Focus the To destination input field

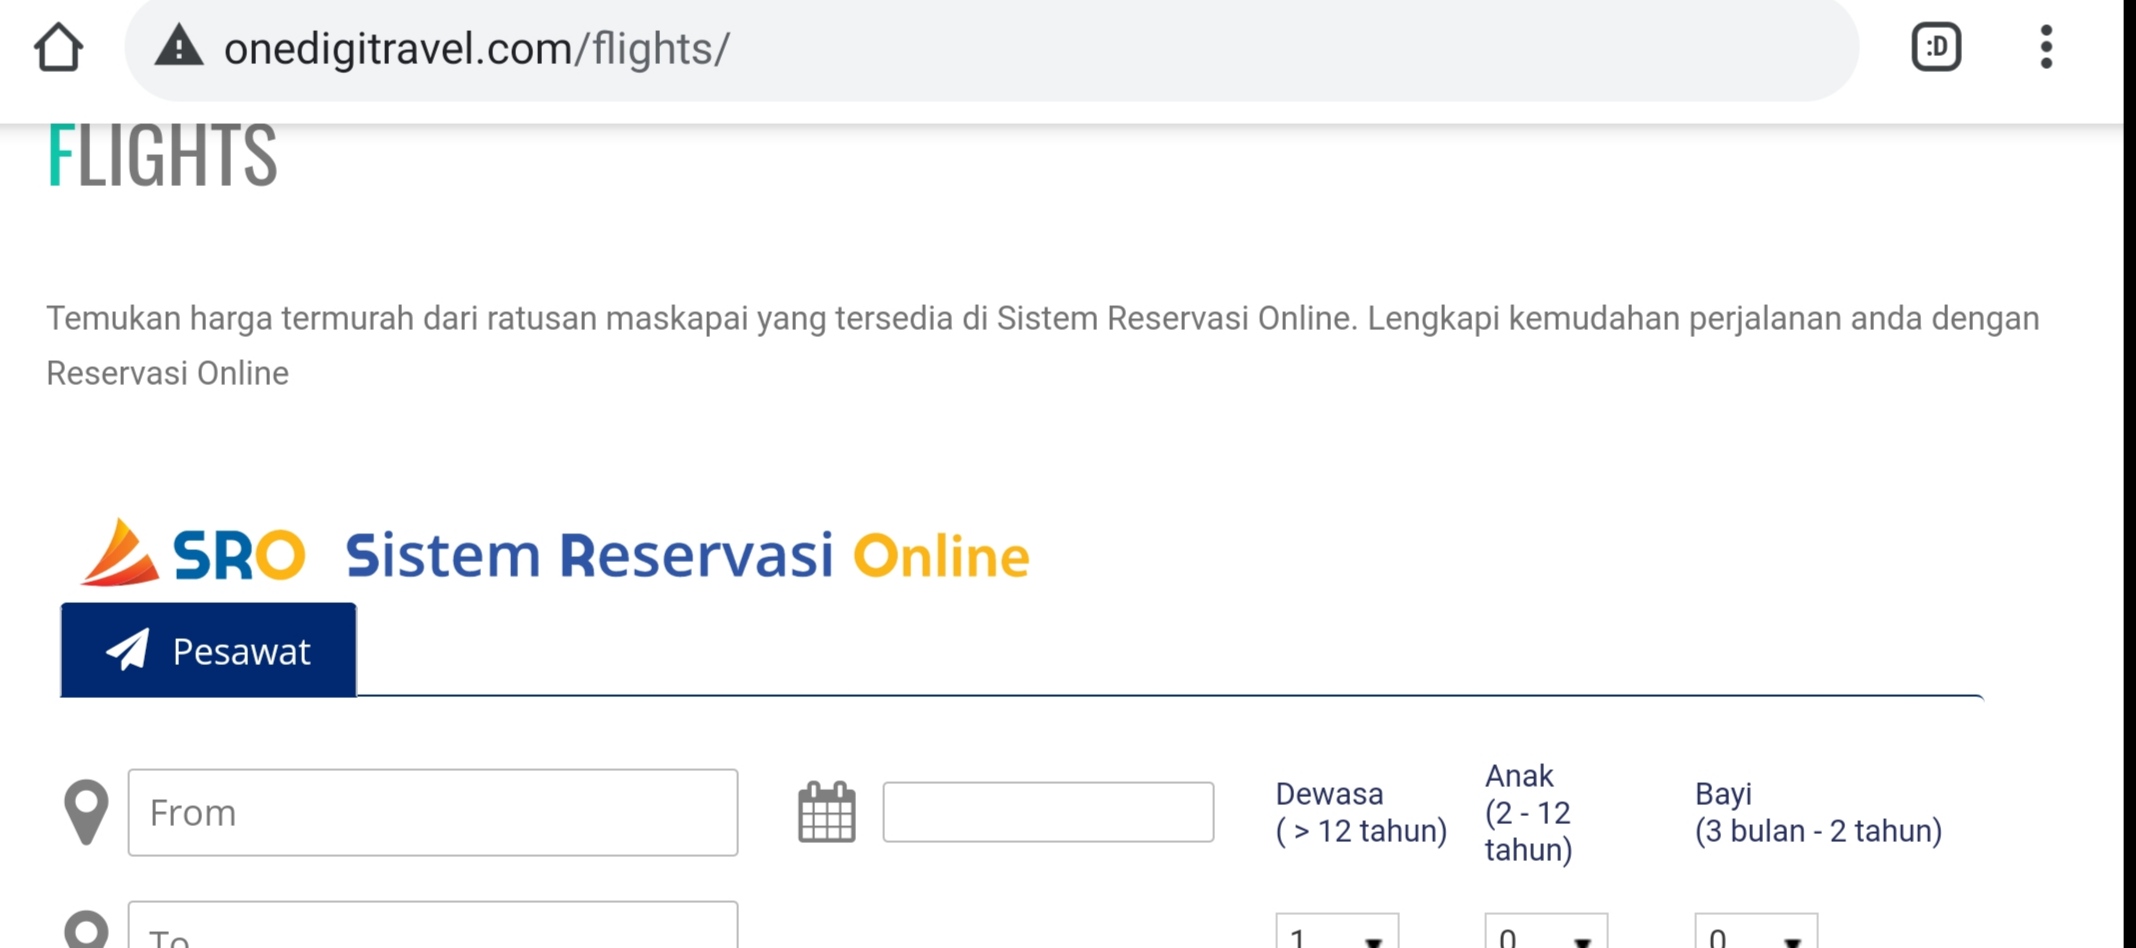433,925
